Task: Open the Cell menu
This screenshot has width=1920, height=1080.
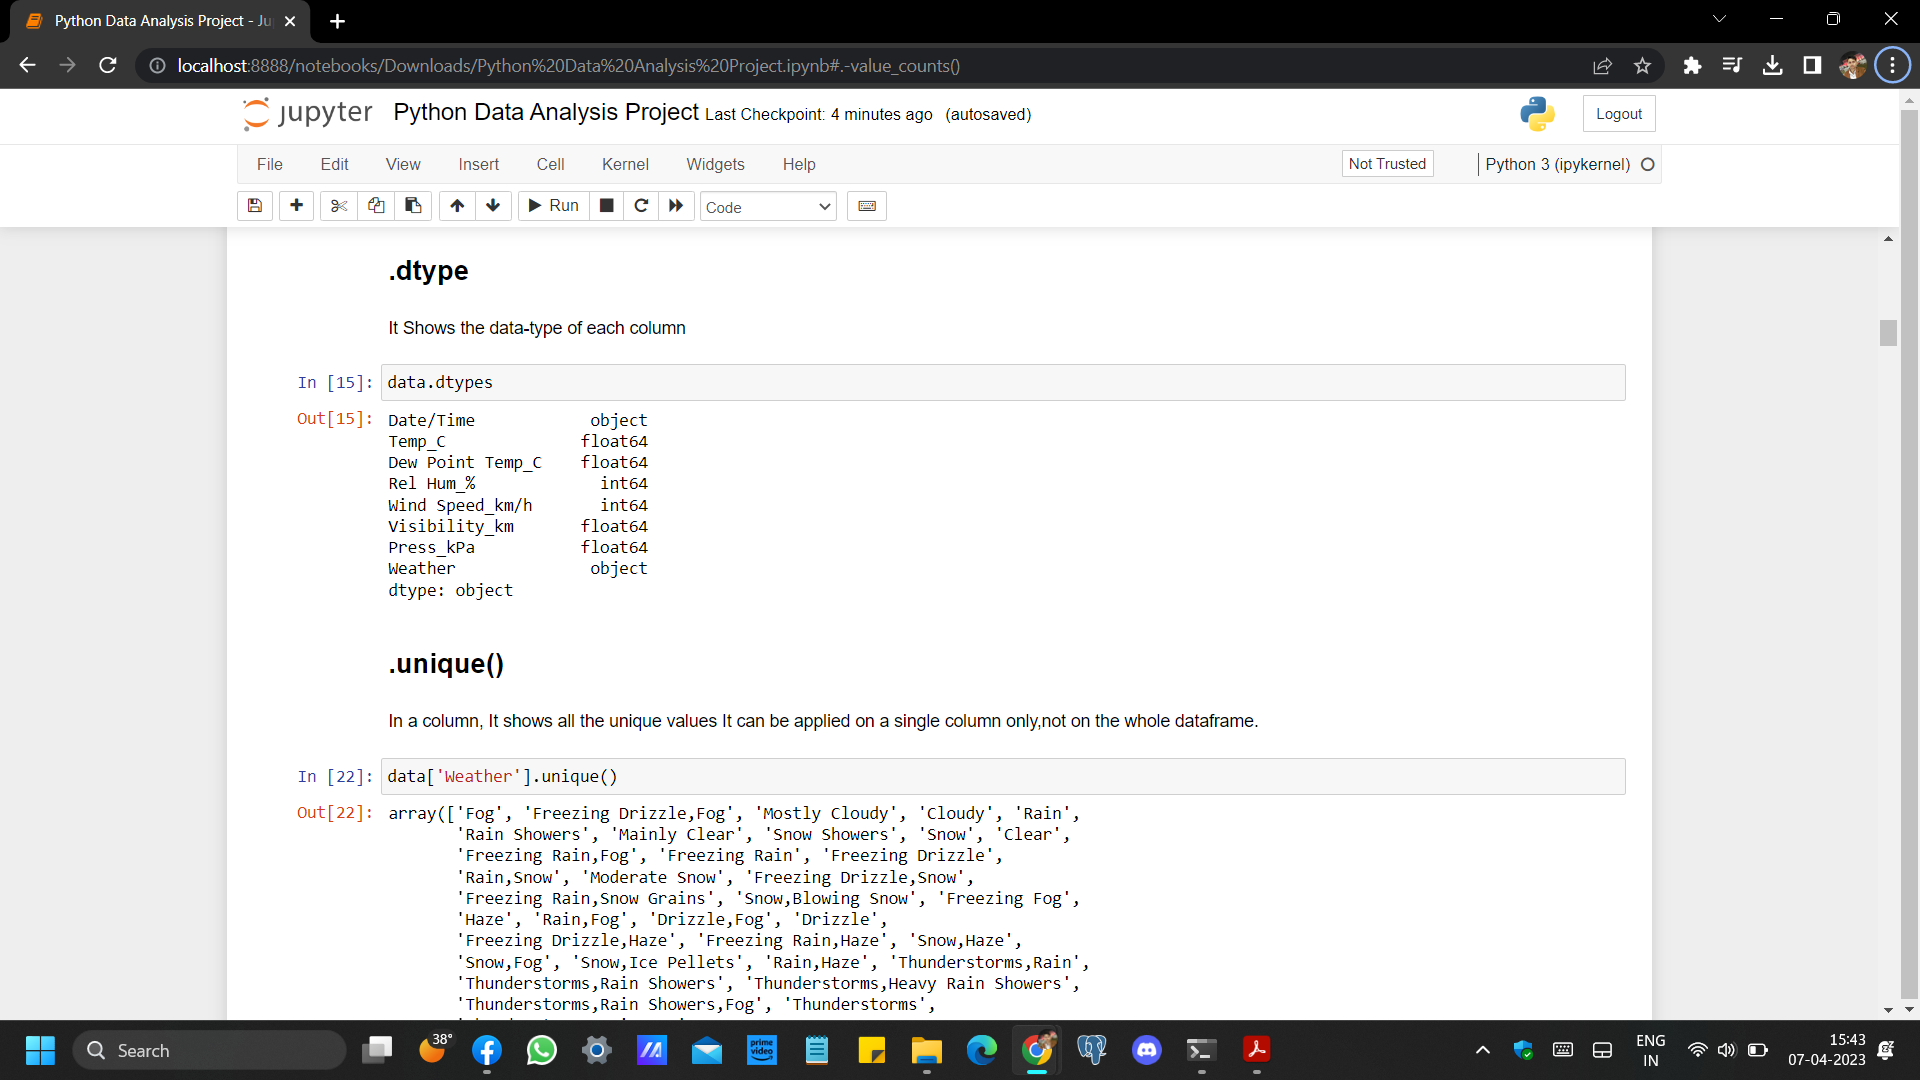Action: coord(550,164)
